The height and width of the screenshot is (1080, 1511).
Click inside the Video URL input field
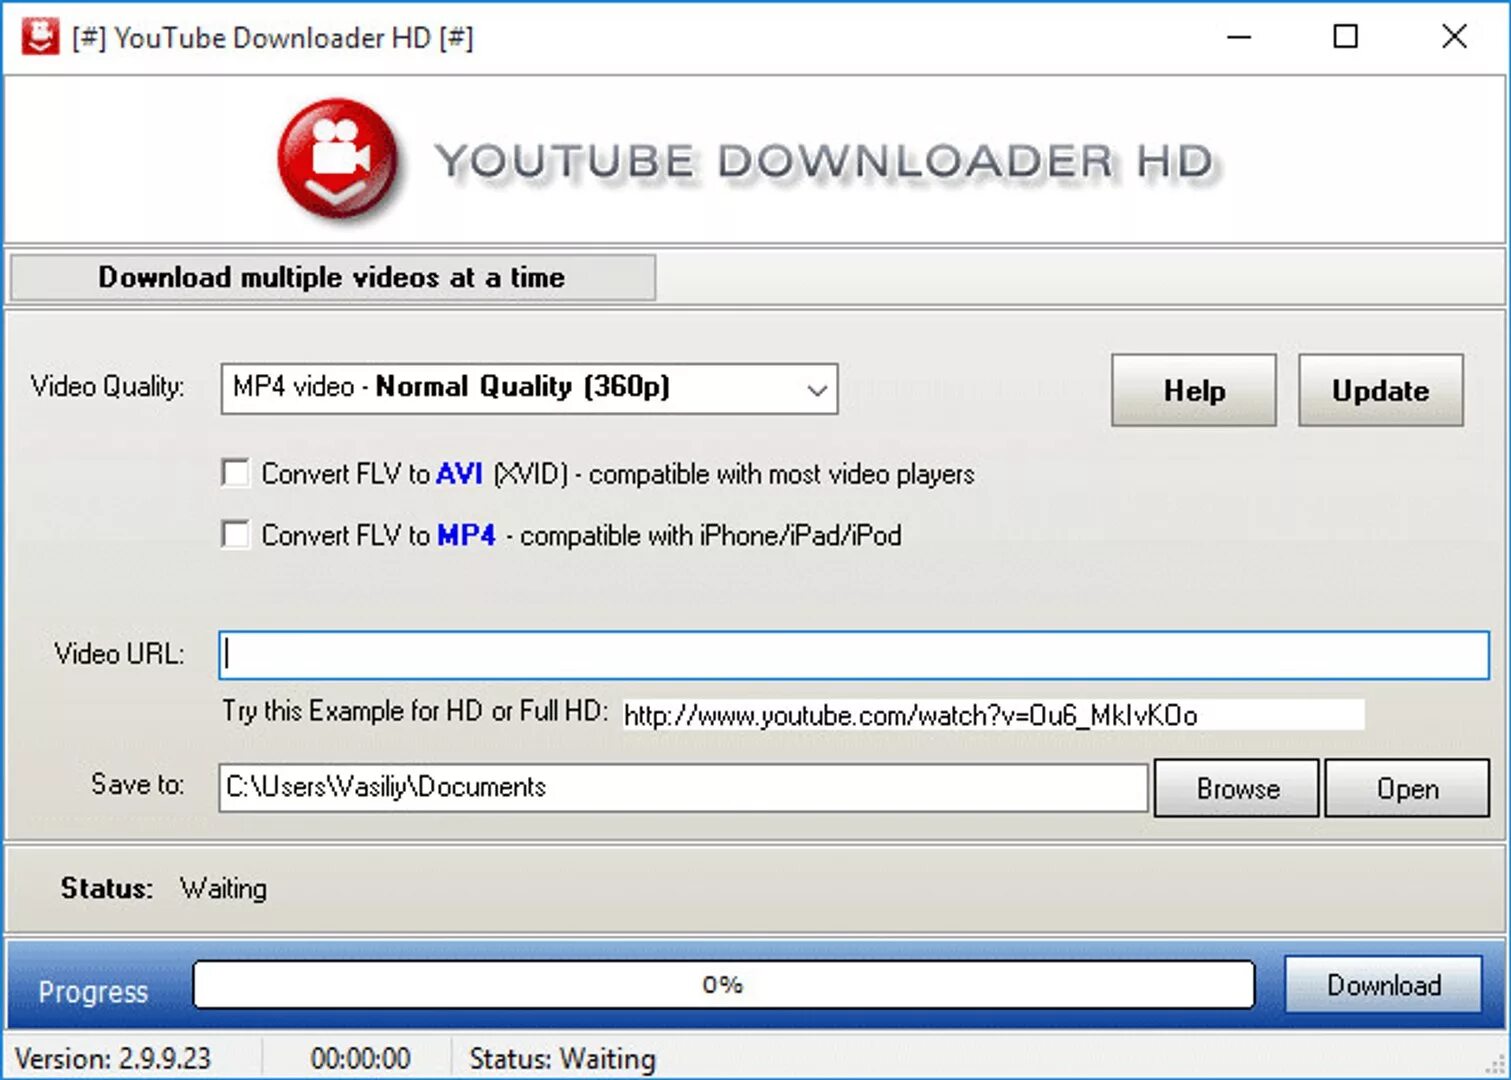(x=854, y=655)
